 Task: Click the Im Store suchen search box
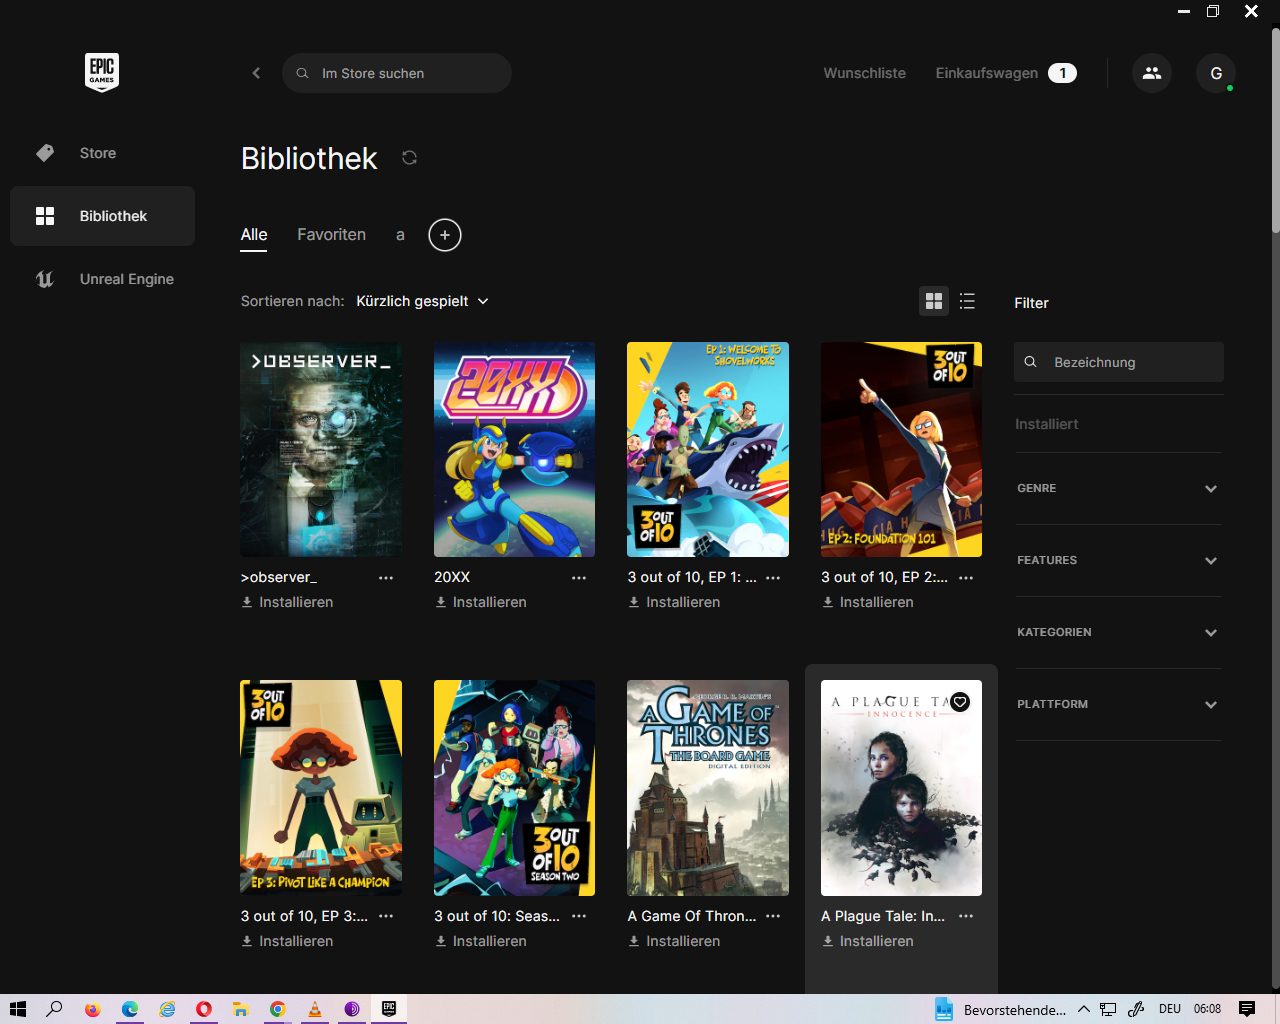point(397,73)
